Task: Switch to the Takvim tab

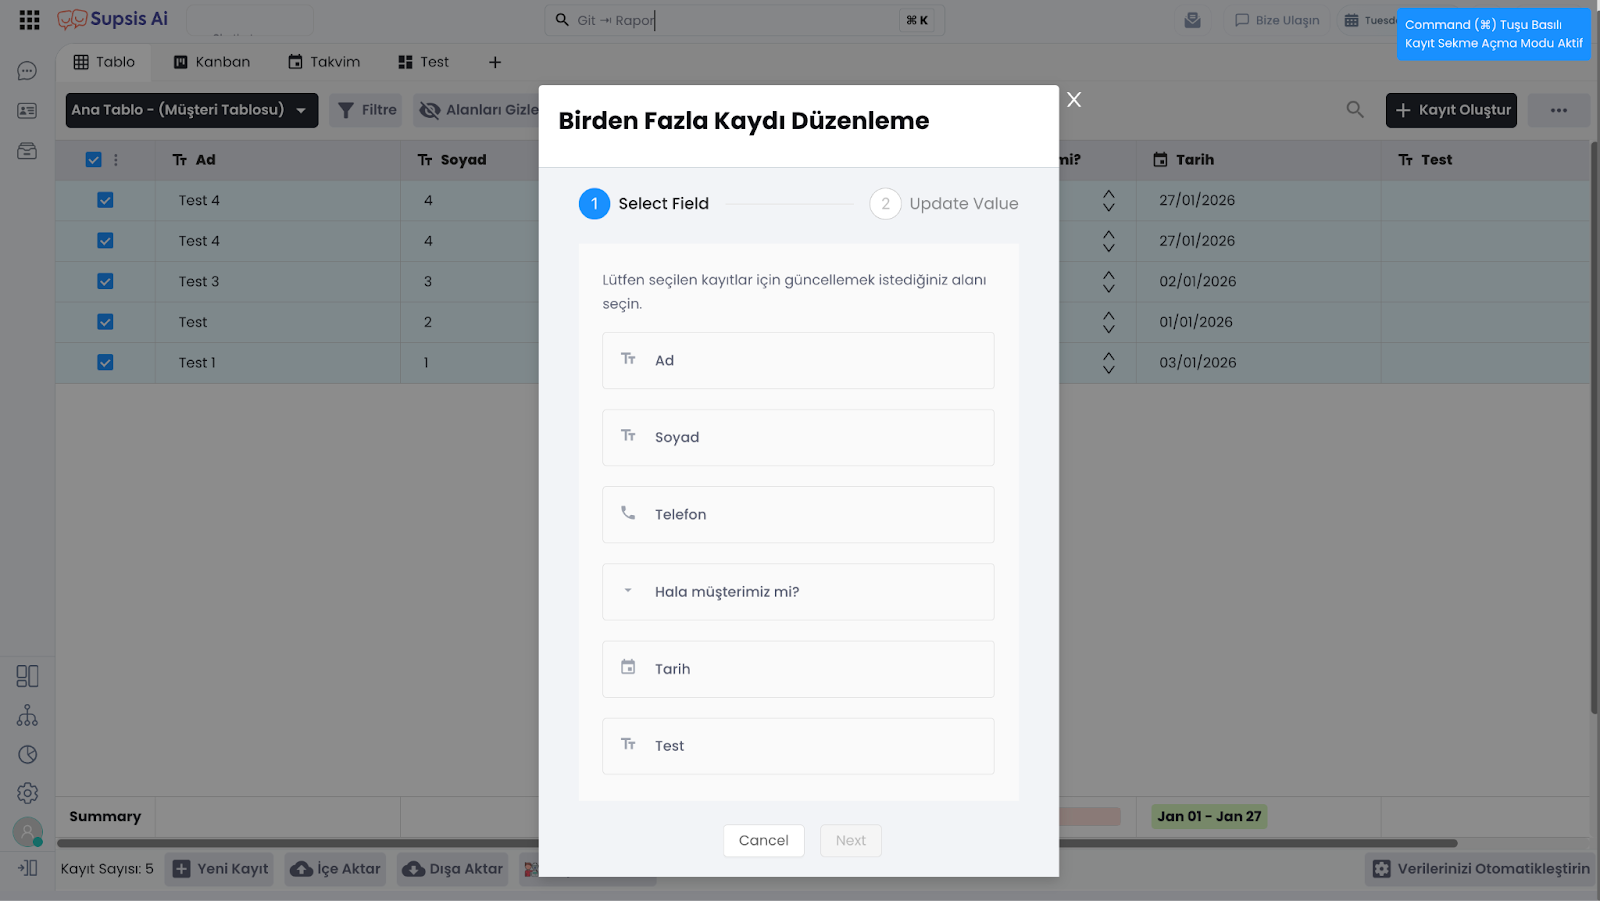Action: tap(324, 62)
